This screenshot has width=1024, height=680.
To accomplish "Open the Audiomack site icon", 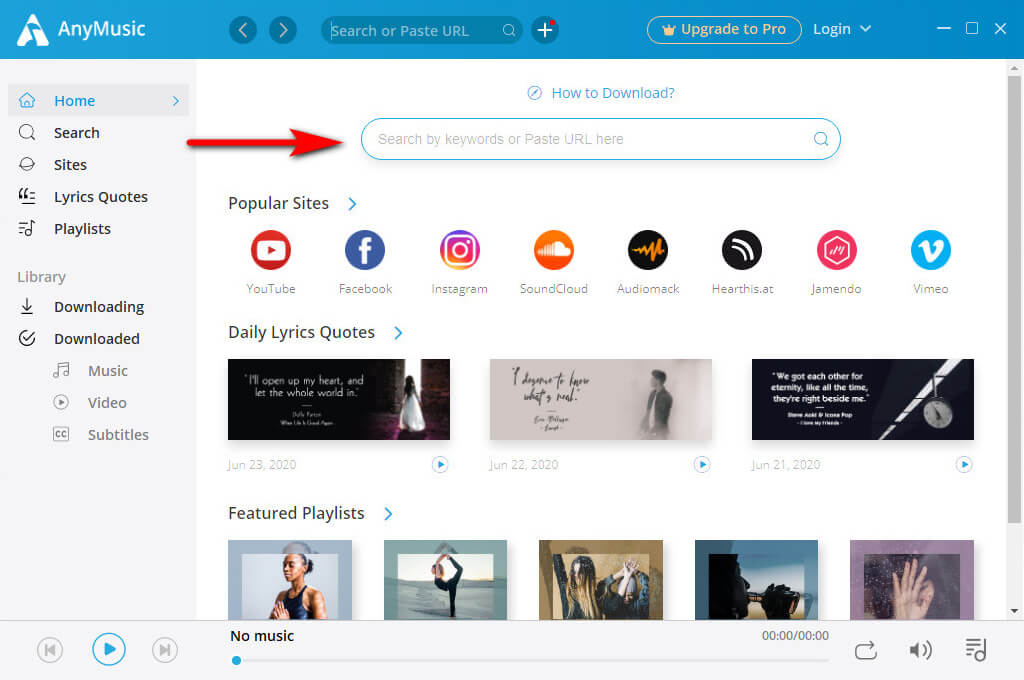I will 648,250.
